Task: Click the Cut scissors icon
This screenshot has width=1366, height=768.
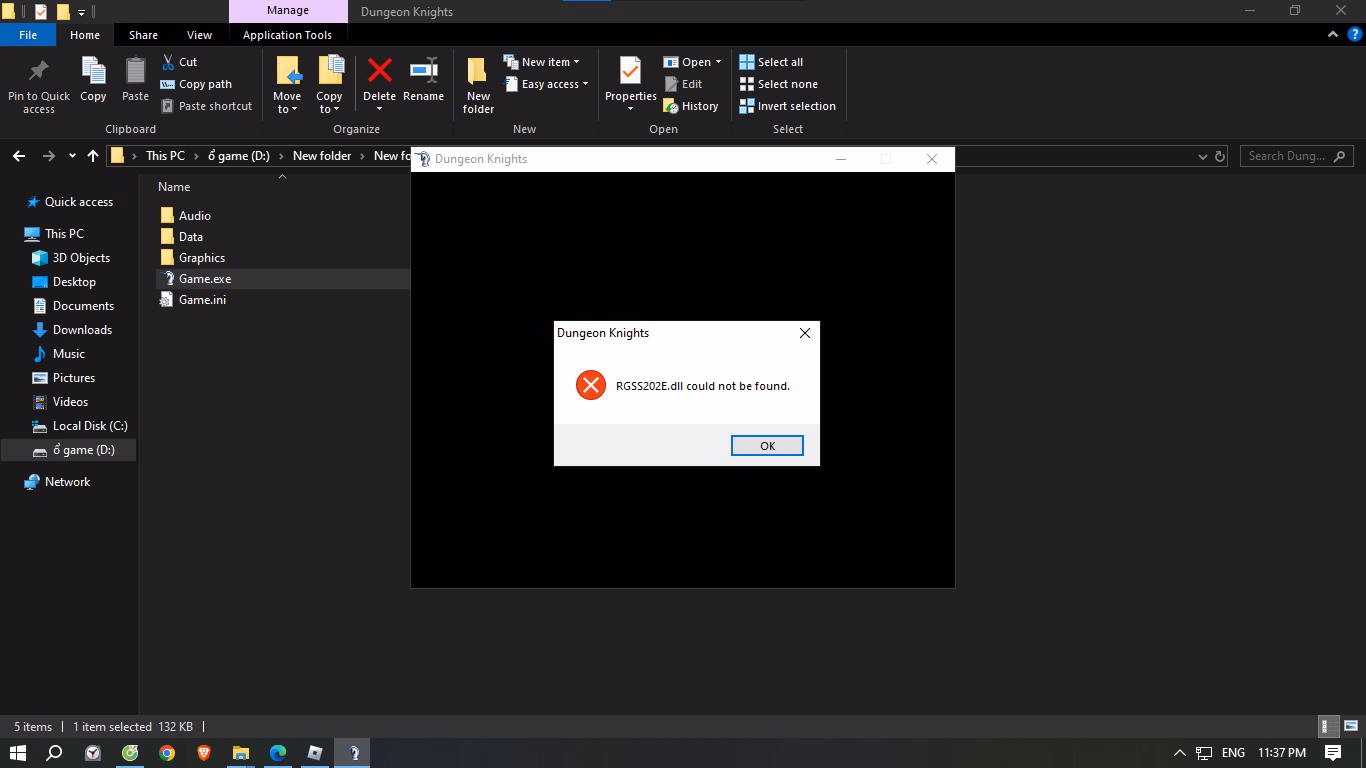Action: pos(169,62)
